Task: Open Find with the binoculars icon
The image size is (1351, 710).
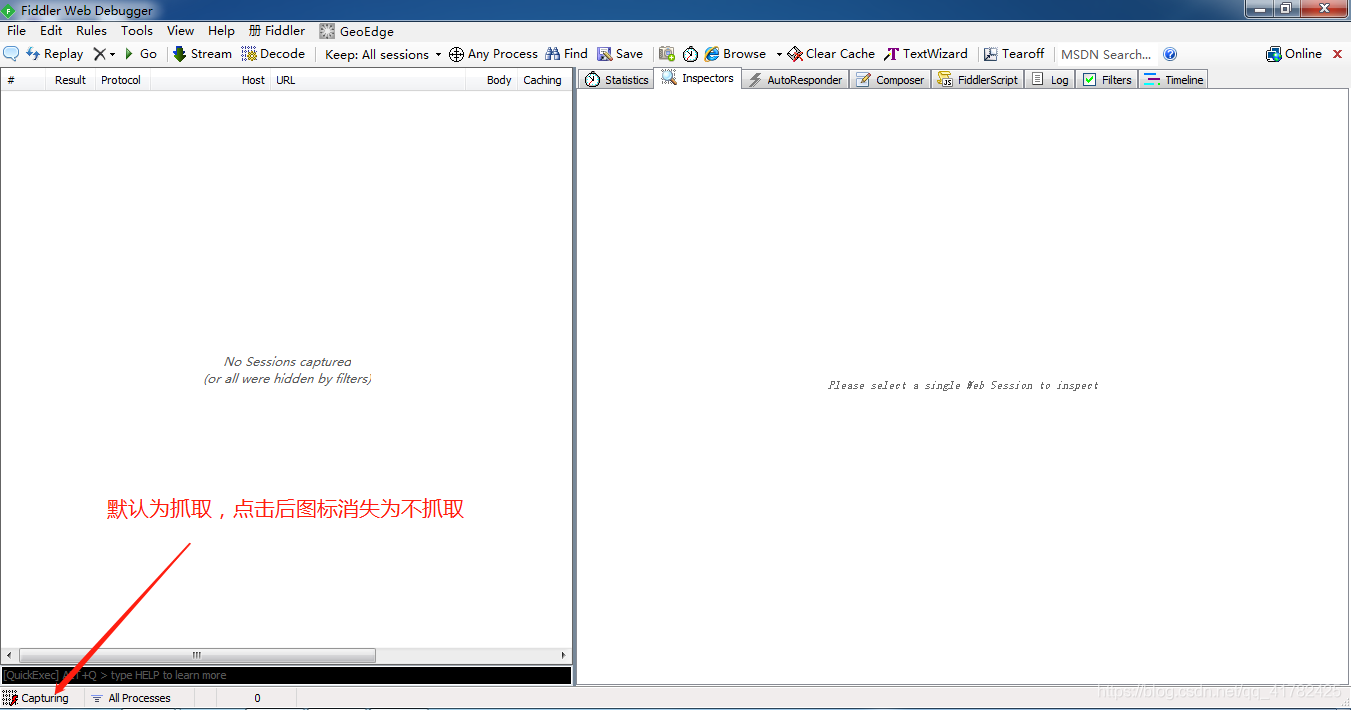Action: coord(566,54)
